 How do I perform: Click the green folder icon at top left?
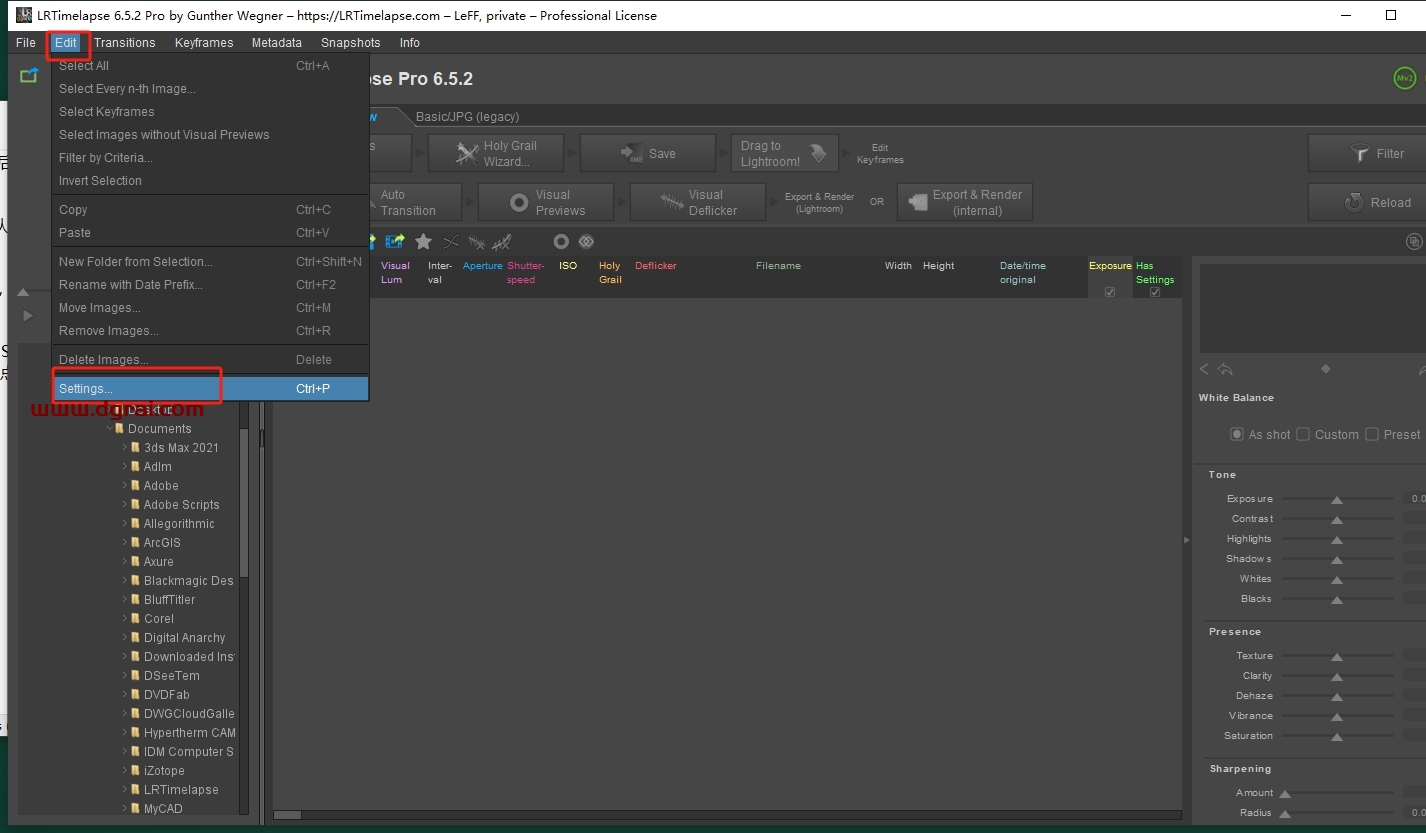[x=29, y=76]
